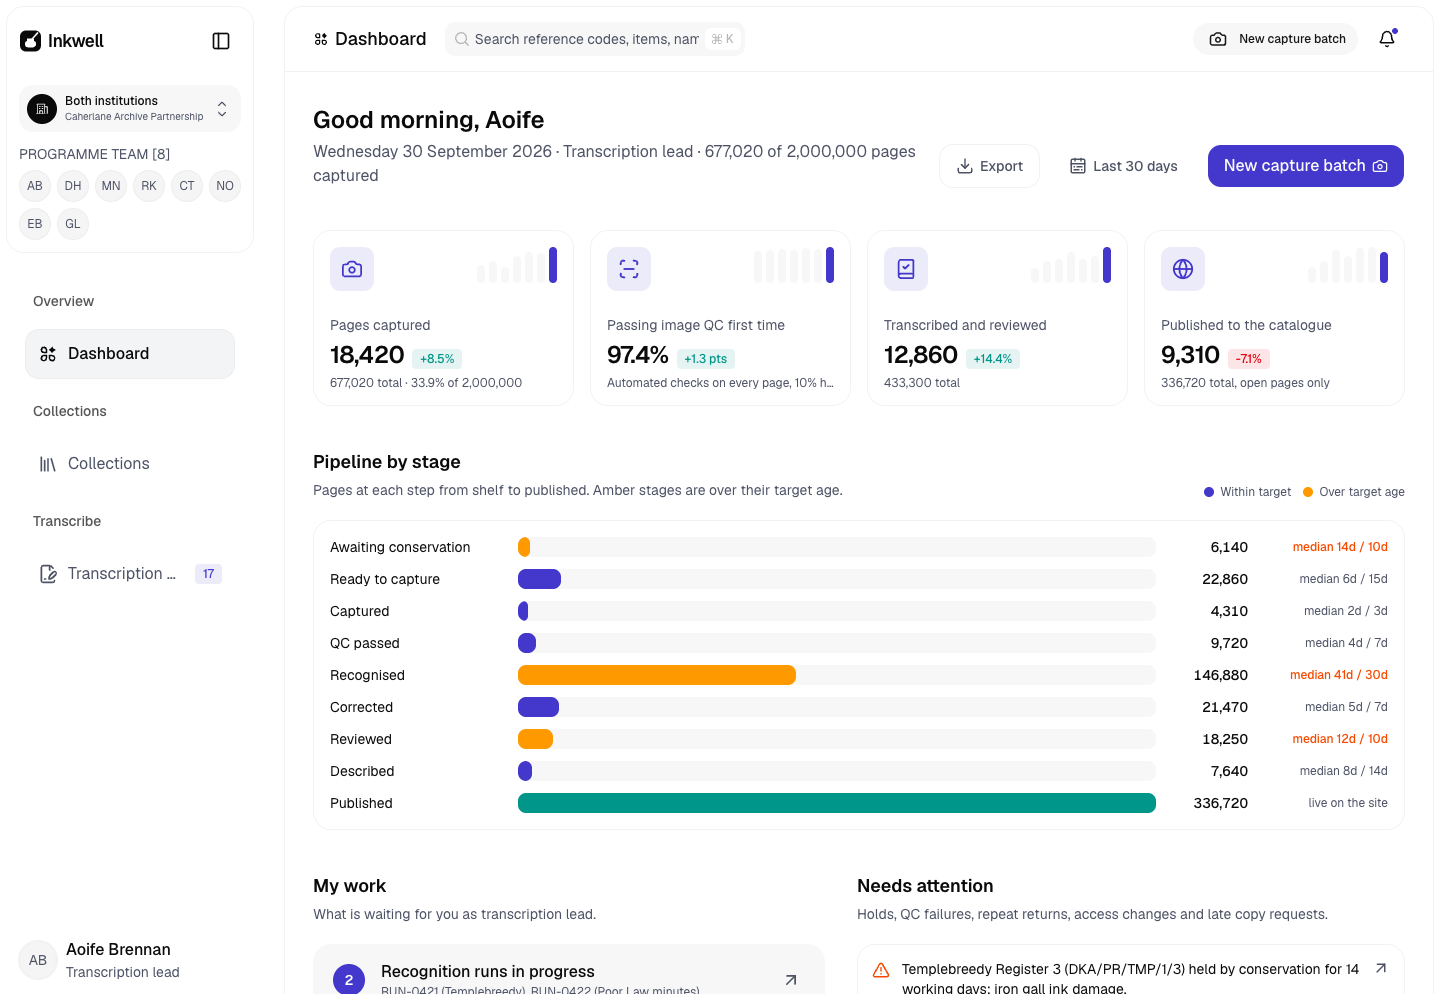Click the Transcribed and reviewed book icon
Screen dimensions: 1440x1000
click(906, 269)
